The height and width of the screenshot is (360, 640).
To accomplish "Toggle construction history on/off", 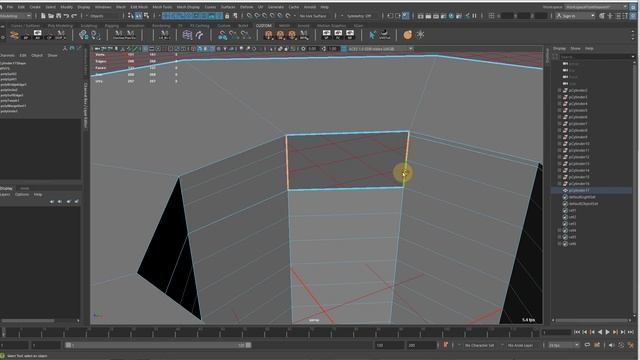I will [x=405, y=16].
